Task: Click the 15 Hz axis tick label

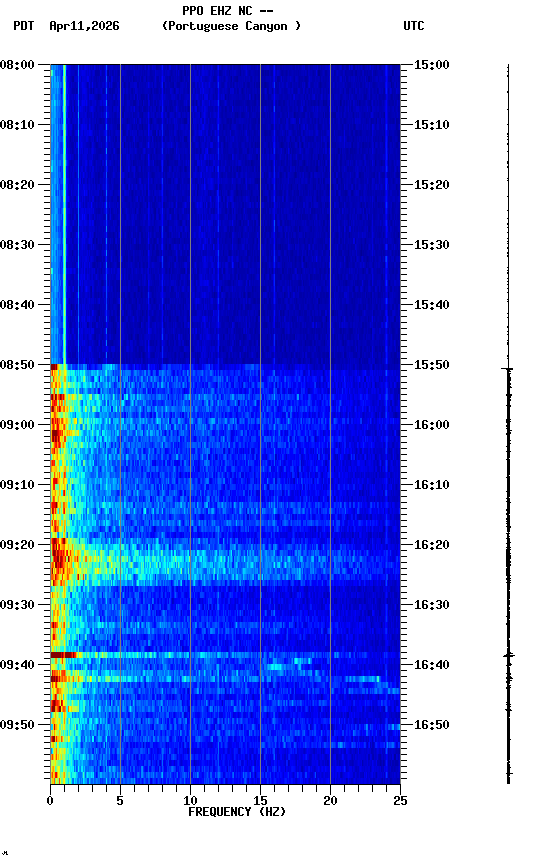Action: [260, 801]
